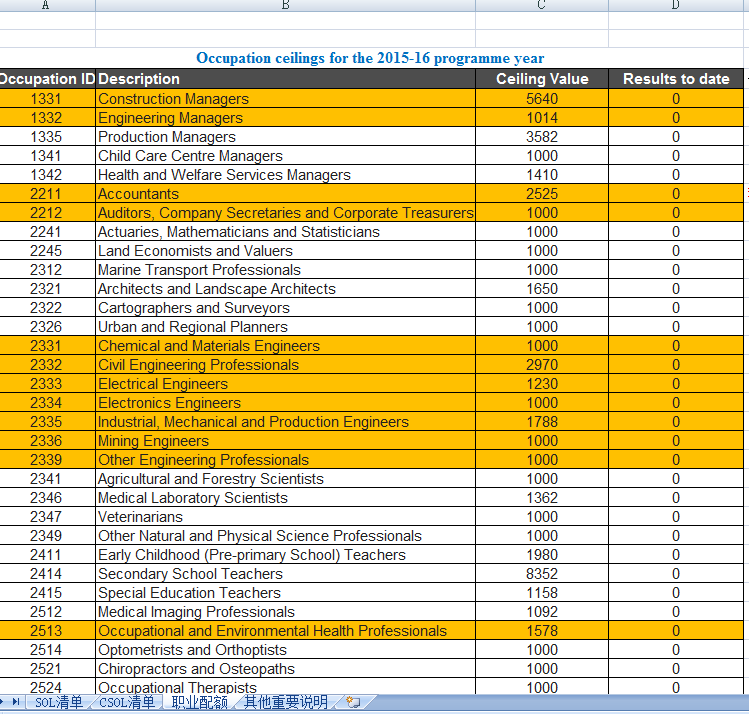Select column D header
The image size is (749, 714).
pyautogui.click(x=675, y=5)
